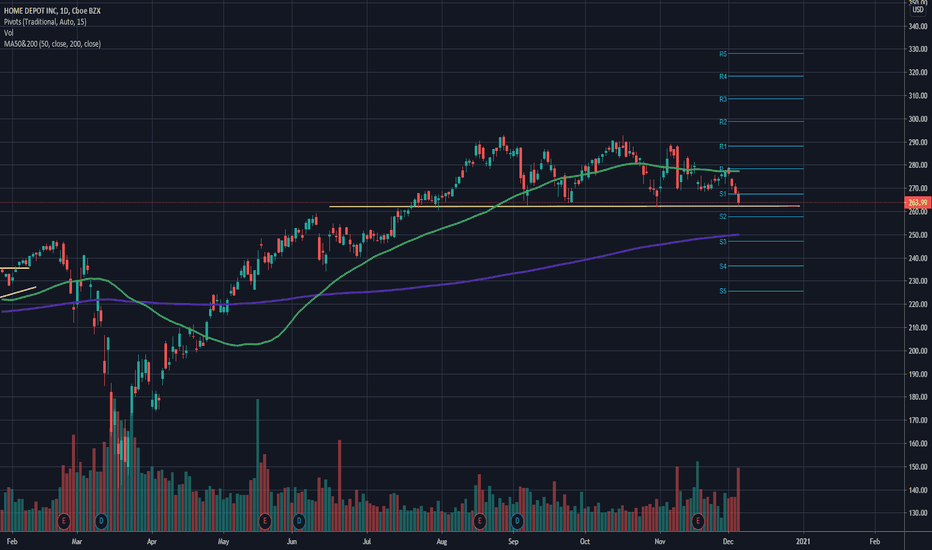Click the 290.00 price axis label
The width and height of the screenshot is (932, 550).
pyautogui.click(x=918, y=142)
